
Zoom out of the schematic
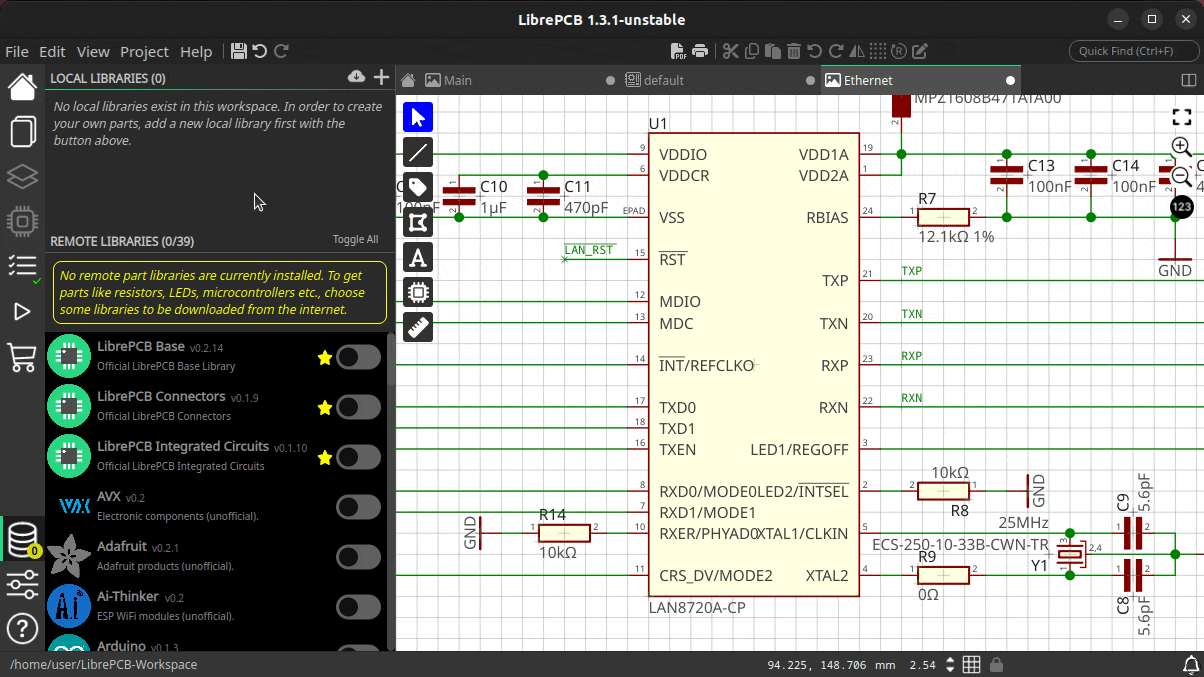[1181, 177]
